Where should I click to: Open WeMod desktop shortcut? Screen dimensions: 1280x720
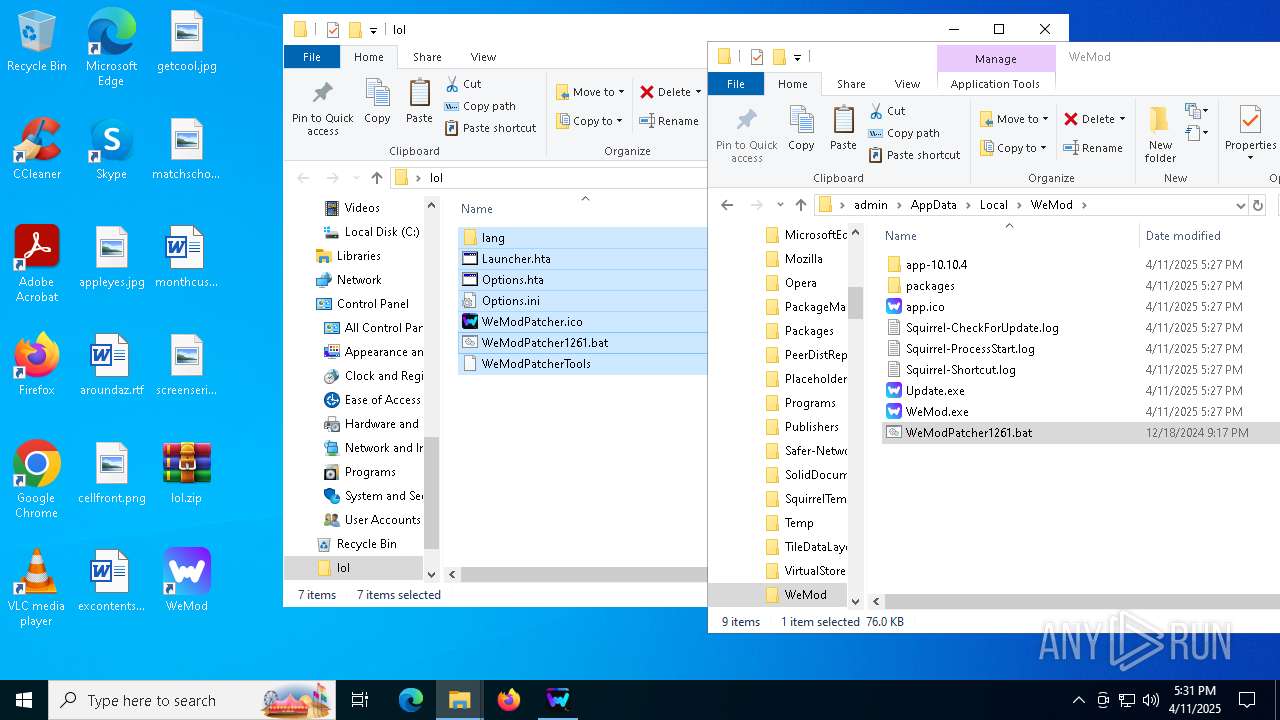(x=187, y=580)
